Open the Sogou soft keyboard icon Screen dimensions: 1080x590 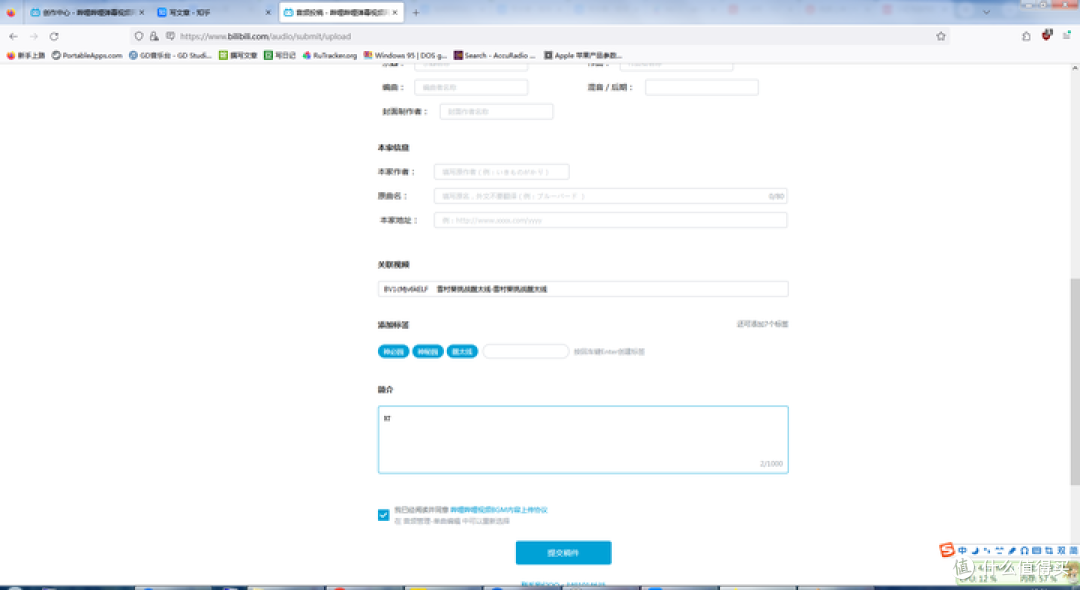pos(1037,551)
